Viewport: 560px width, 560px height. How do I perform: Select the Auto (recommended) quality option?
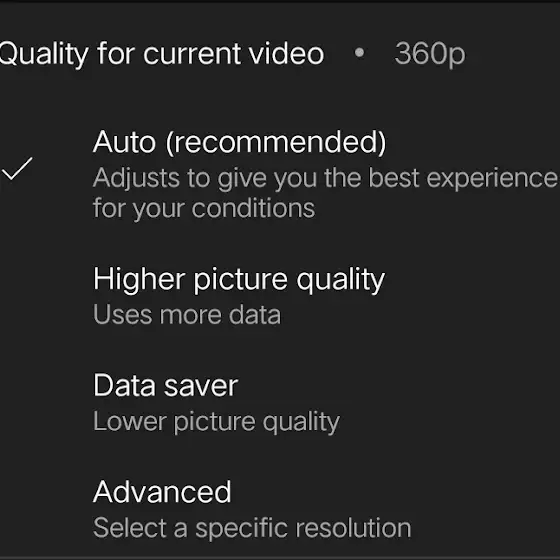(x=280, y=174)
